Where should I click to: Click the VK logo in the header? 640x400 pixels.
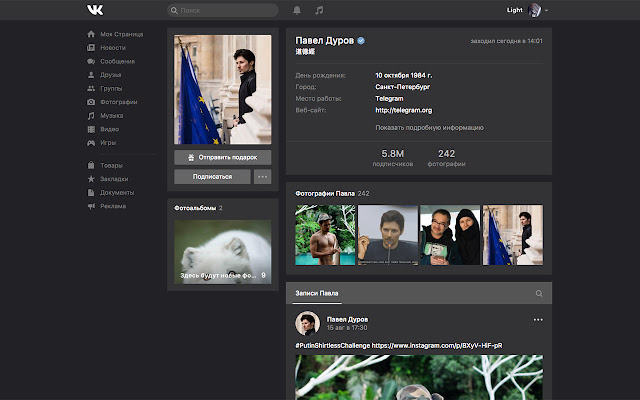click(93, 10)
